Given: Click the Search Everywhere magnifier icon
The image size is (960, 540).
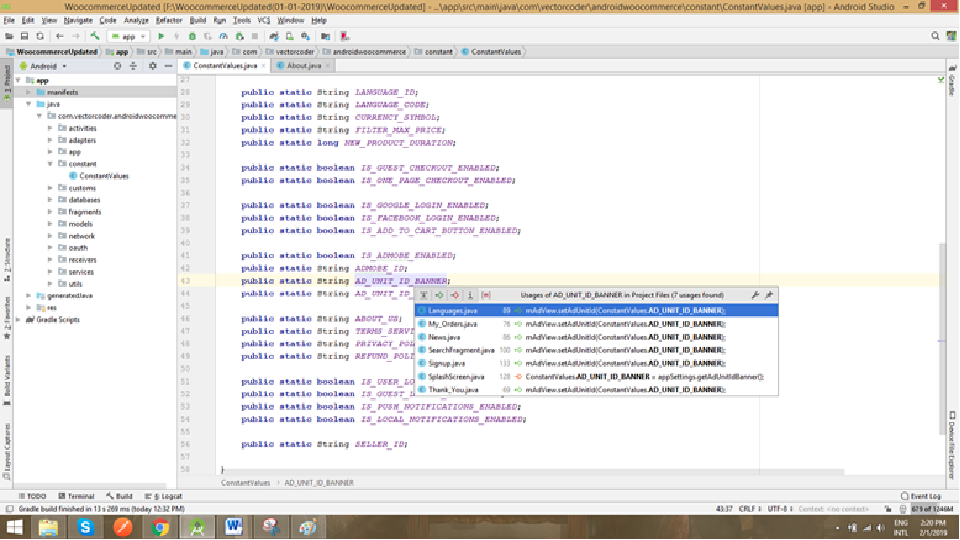Looking at the screenshot, I should [935, 36].
